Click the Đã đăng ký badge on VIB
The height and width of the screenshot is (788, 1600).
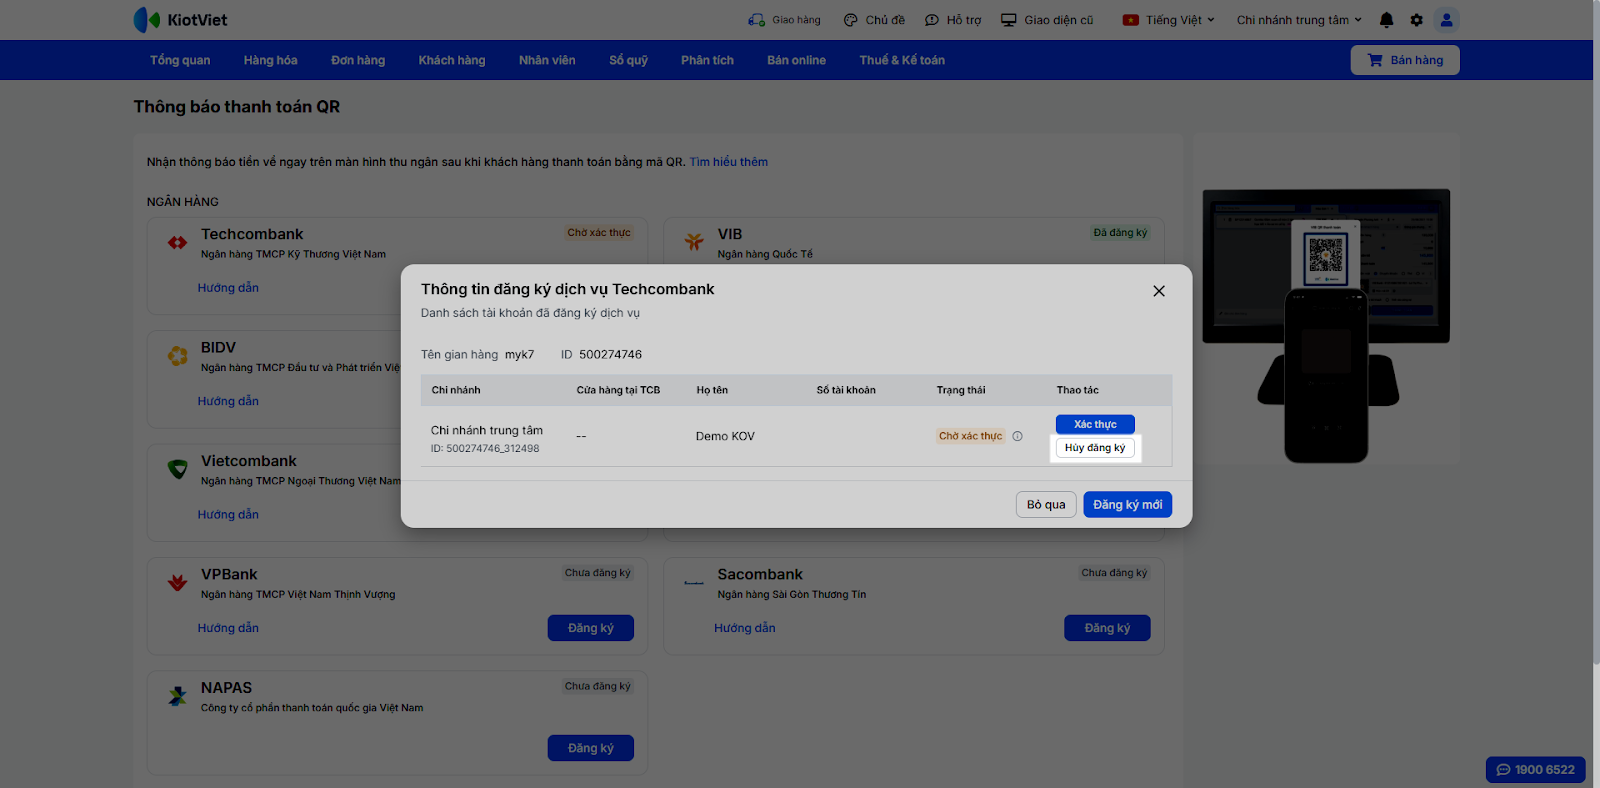[1120, 233]
